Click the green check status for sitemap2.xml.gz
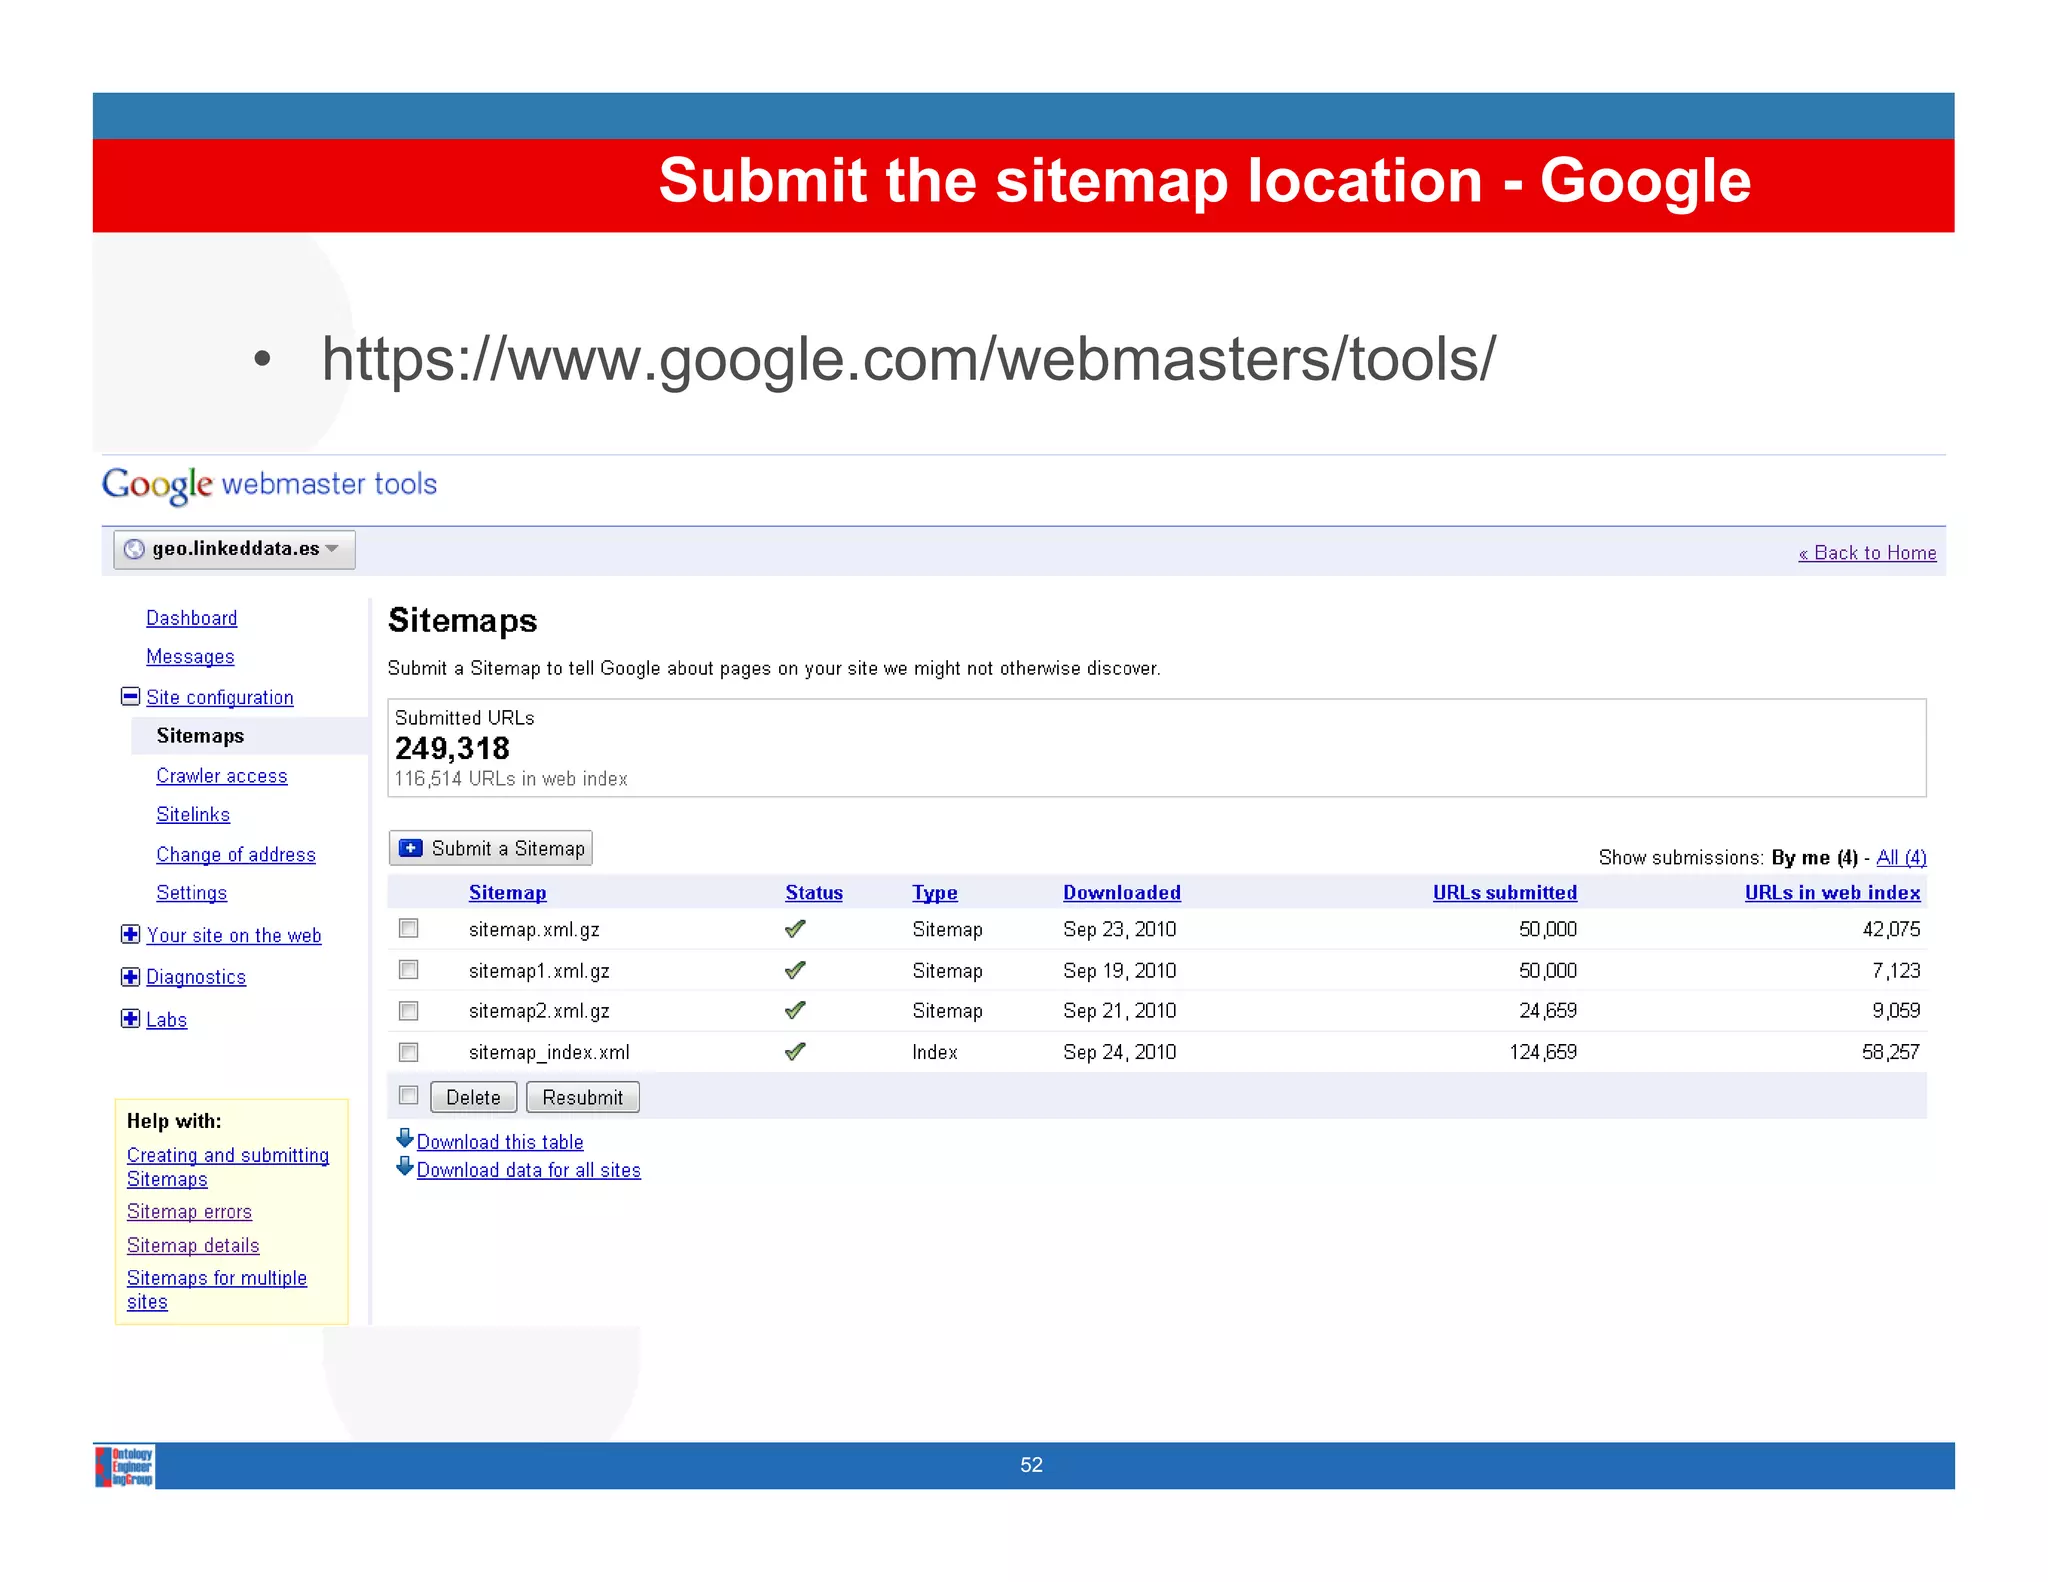 (795, 1010)
